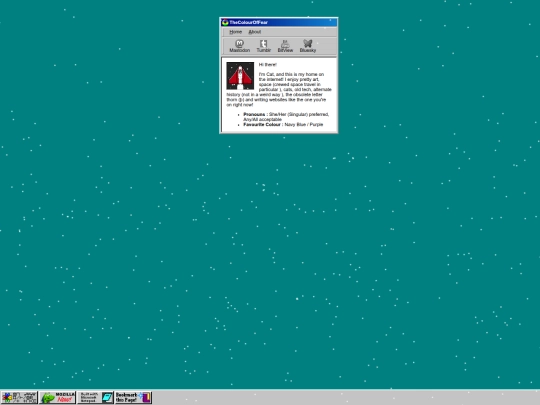Open the Home menu
The height and width of the screenshot is (405, 540).
236,32
